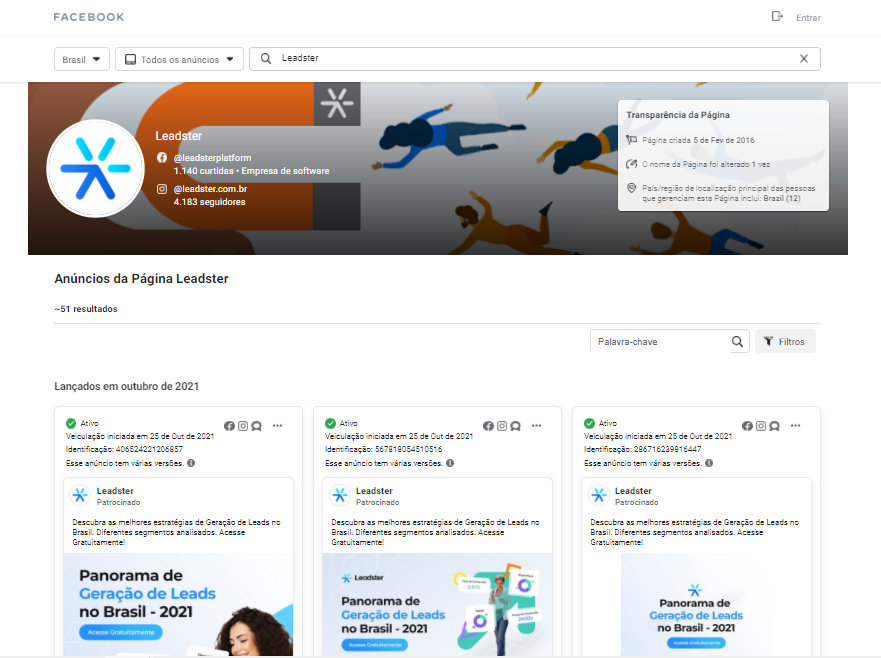The height and width of the screenshot is (658, 881).
Task: Open second ad image with standing woman graphic
Action: click(437, 605)
